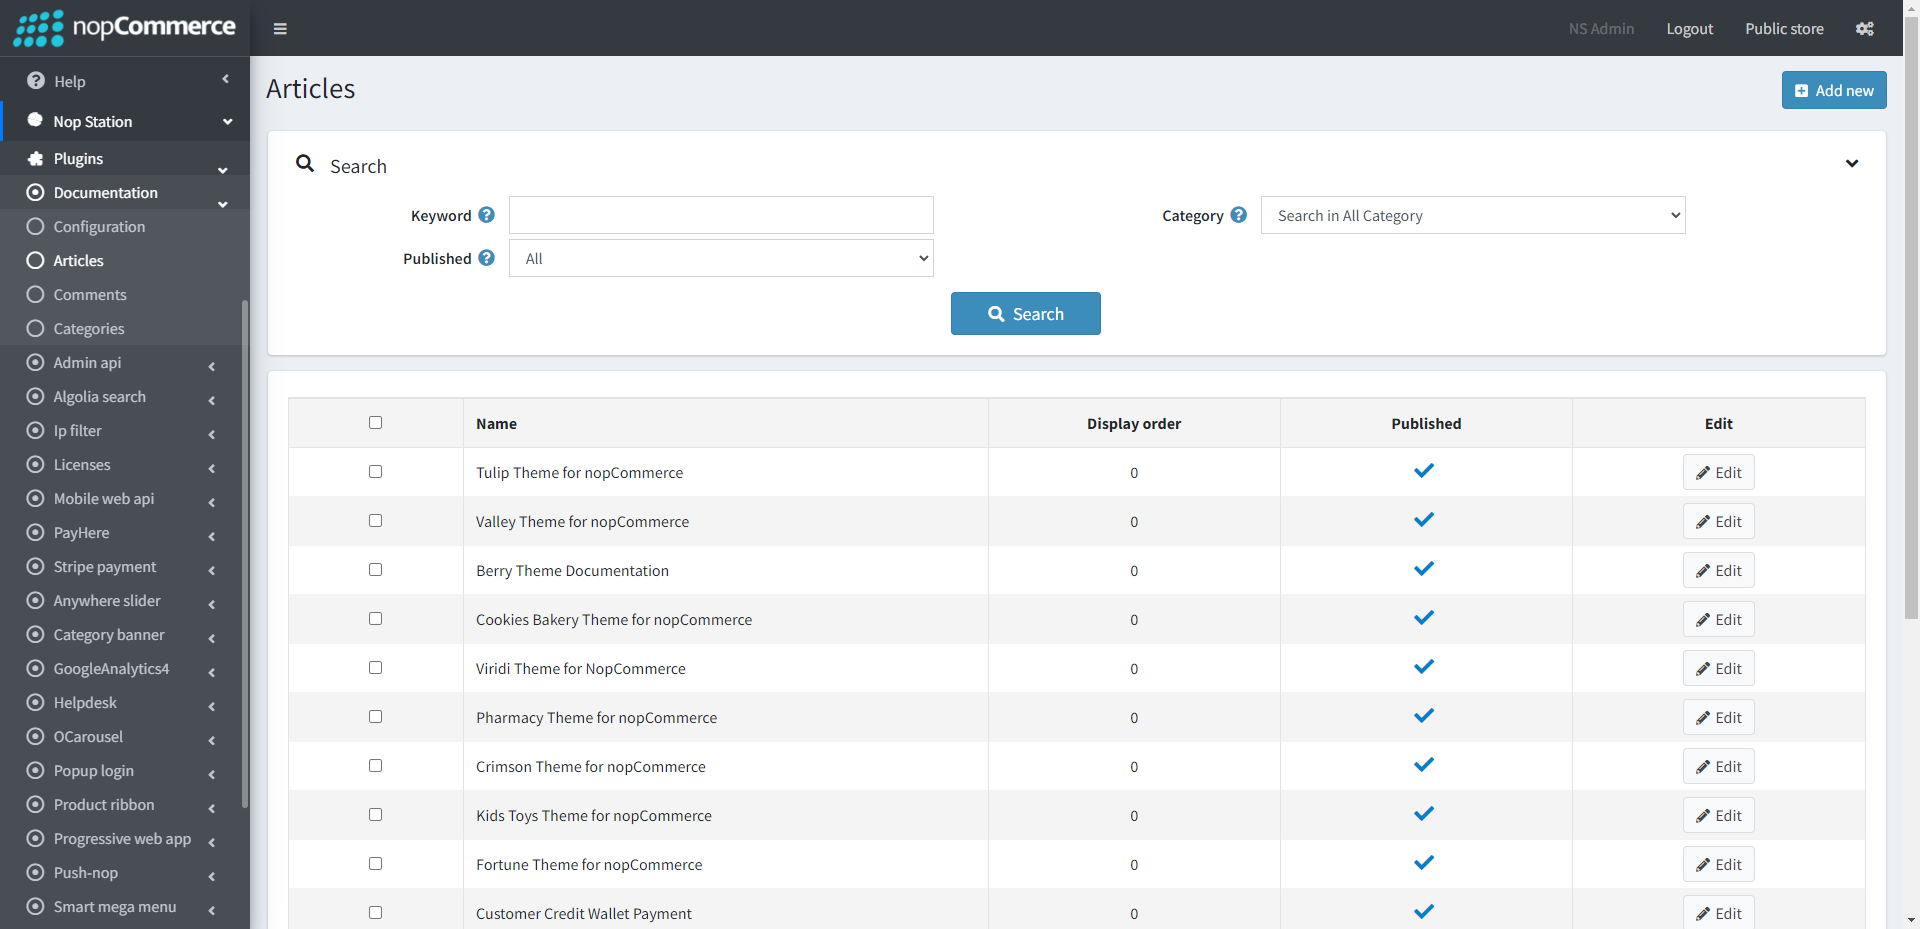Check the Tulip Theme for nopCommerce row

[x=375, y=472]
